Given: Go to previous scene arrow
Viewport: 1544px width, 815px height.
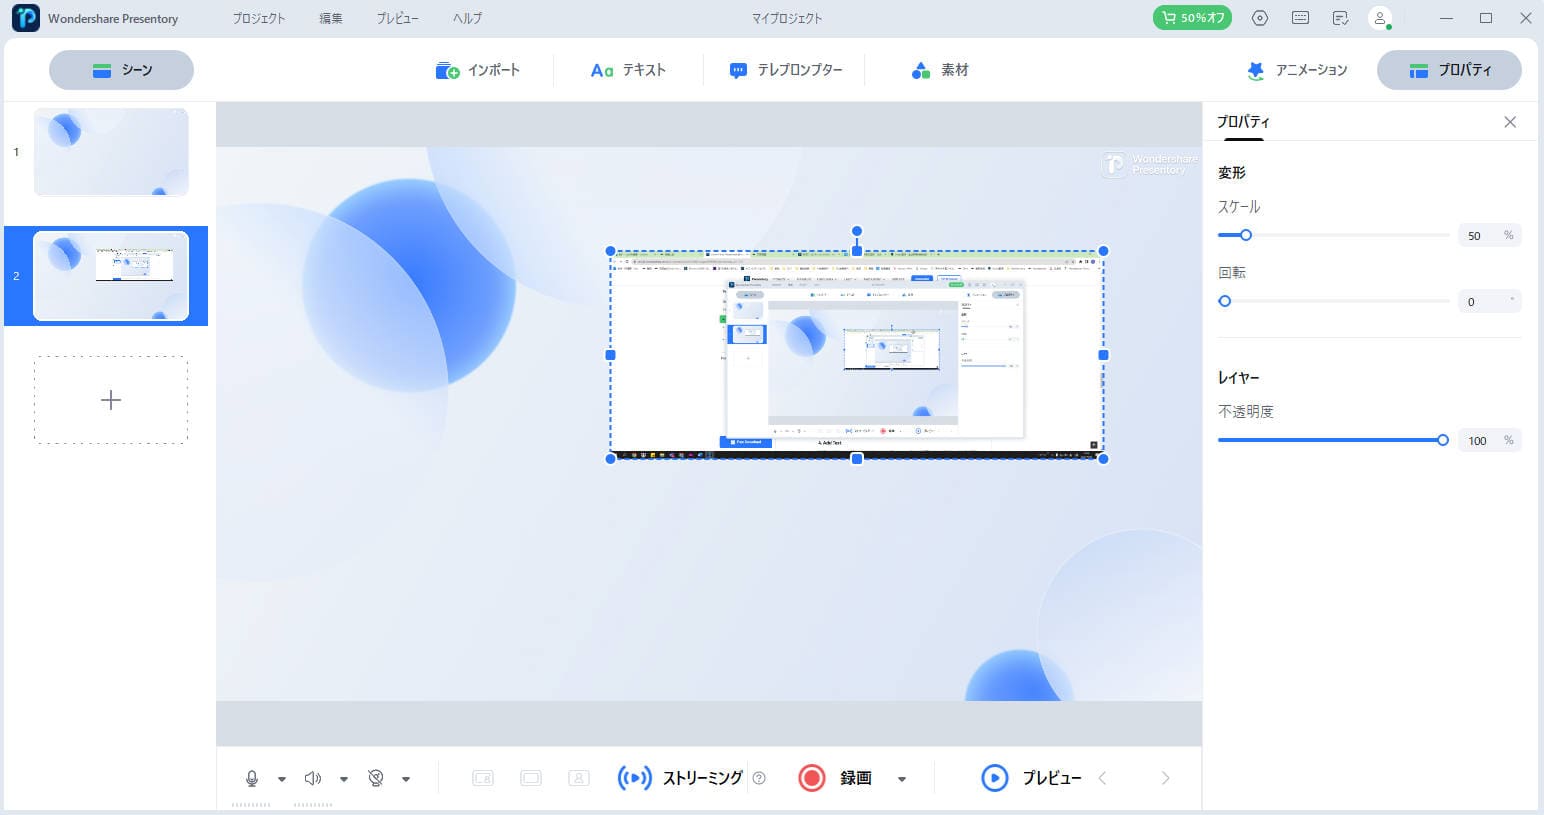Looking at the screenshot, I should pos(1102,778).
